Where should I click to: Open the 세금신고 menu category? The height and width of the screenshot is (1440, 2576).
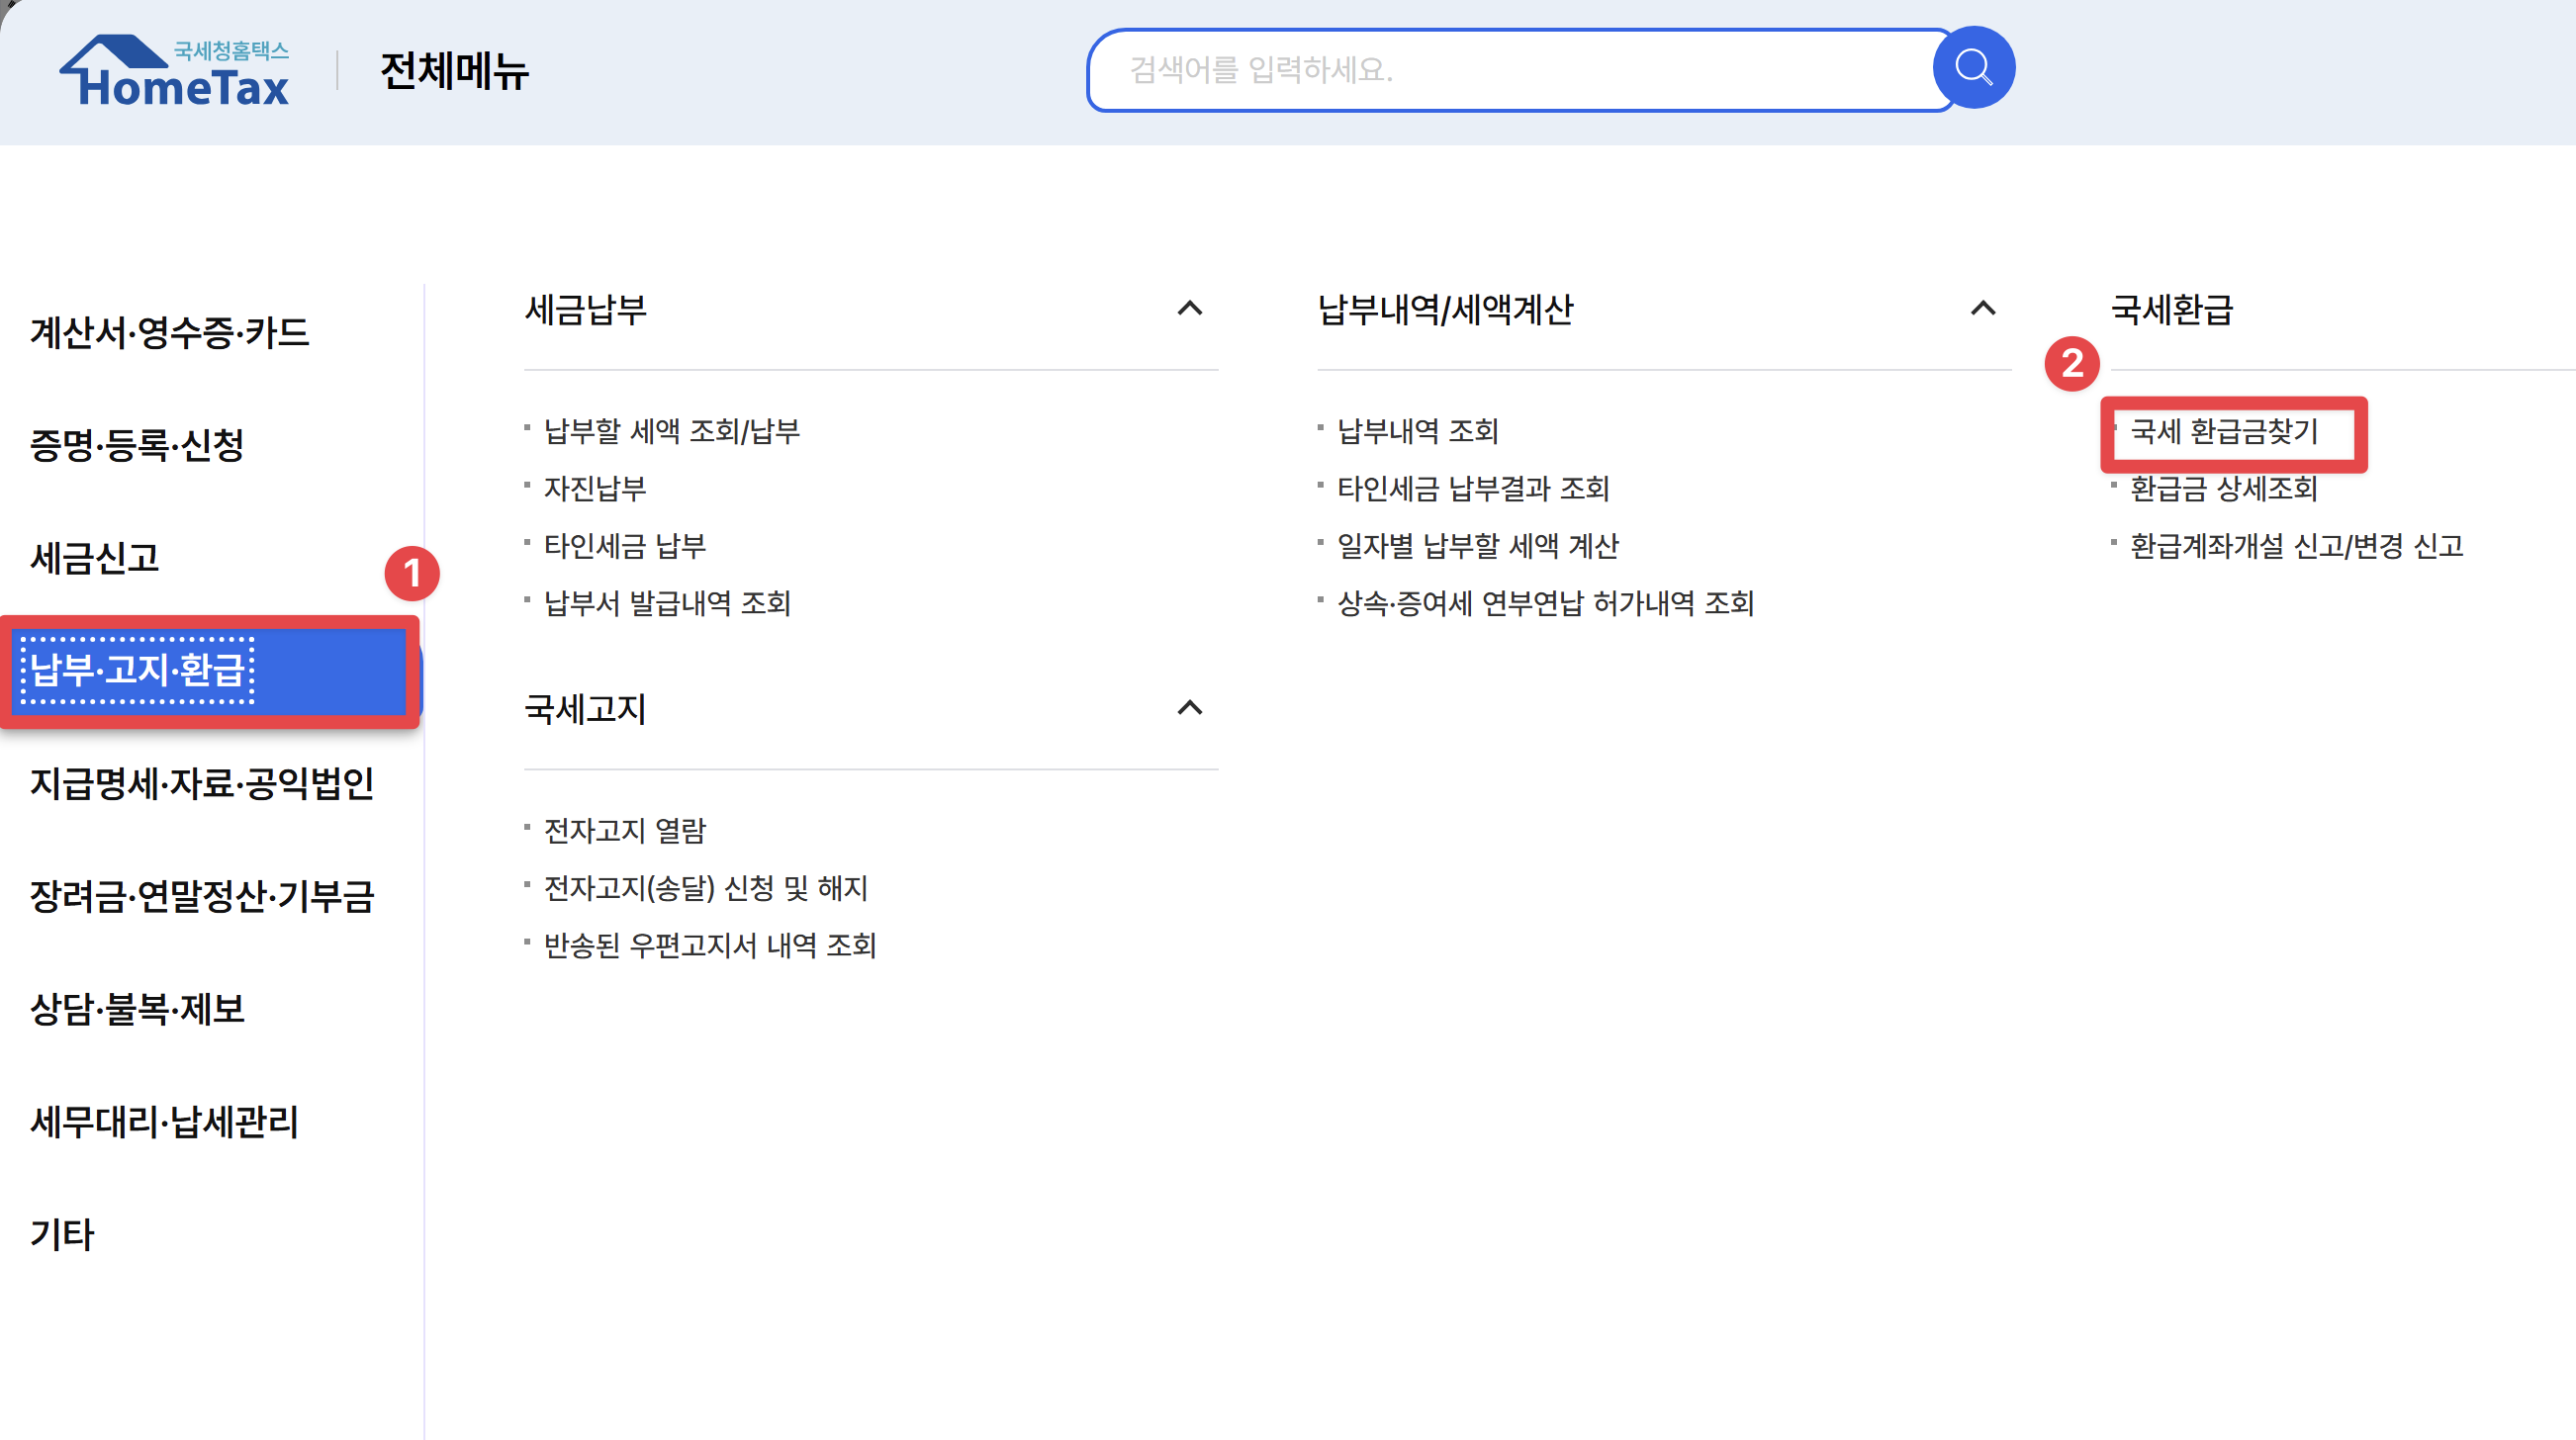(95, 558)
